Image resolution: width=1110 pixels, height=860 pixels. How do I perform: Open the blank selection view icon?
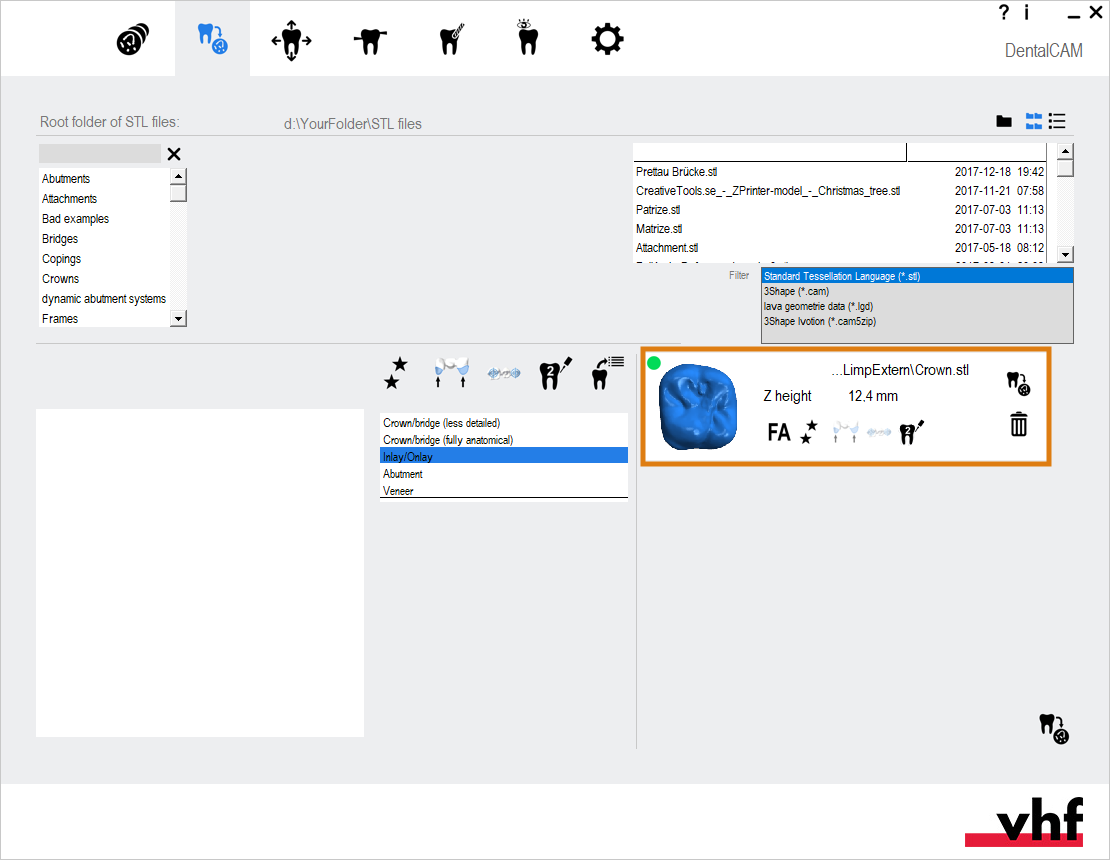tap(133, 41)
